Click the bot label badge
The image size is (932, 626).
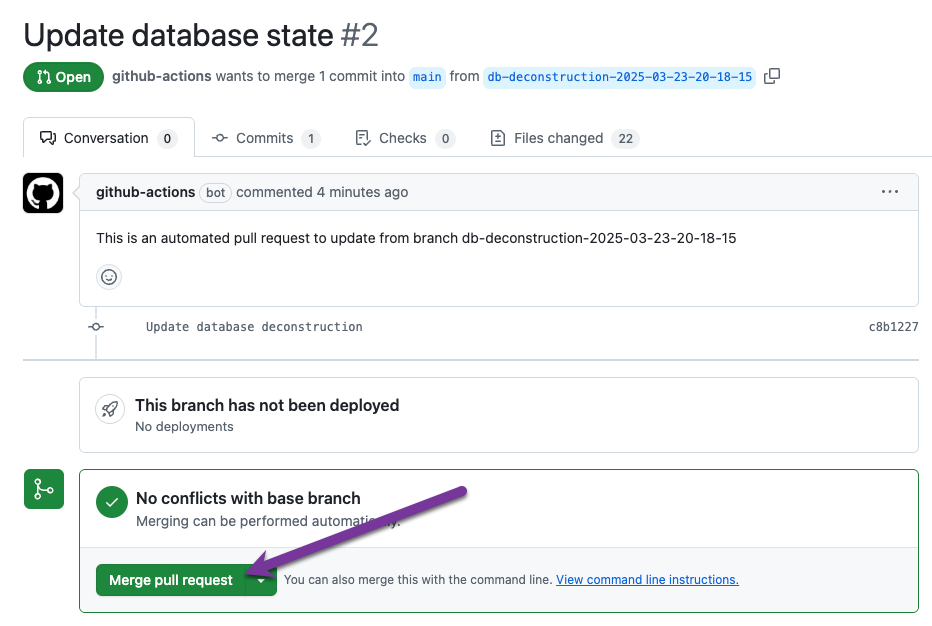(x=215, y=193)
